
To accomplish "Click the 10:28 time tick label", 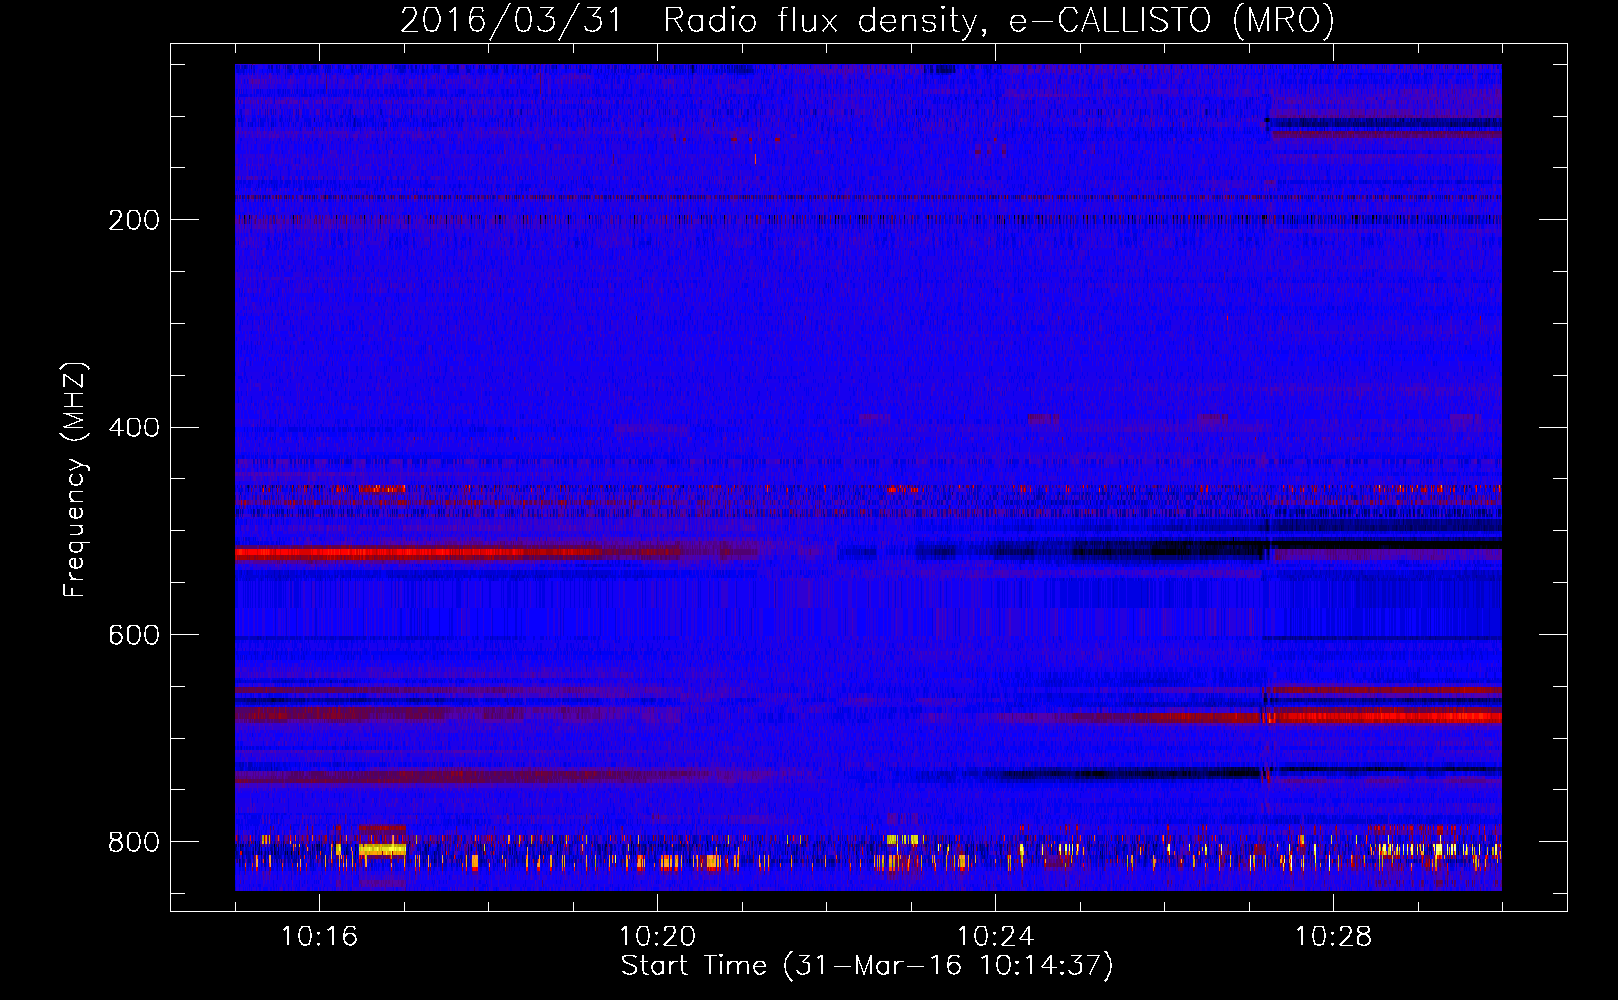I will [1333, 937].
